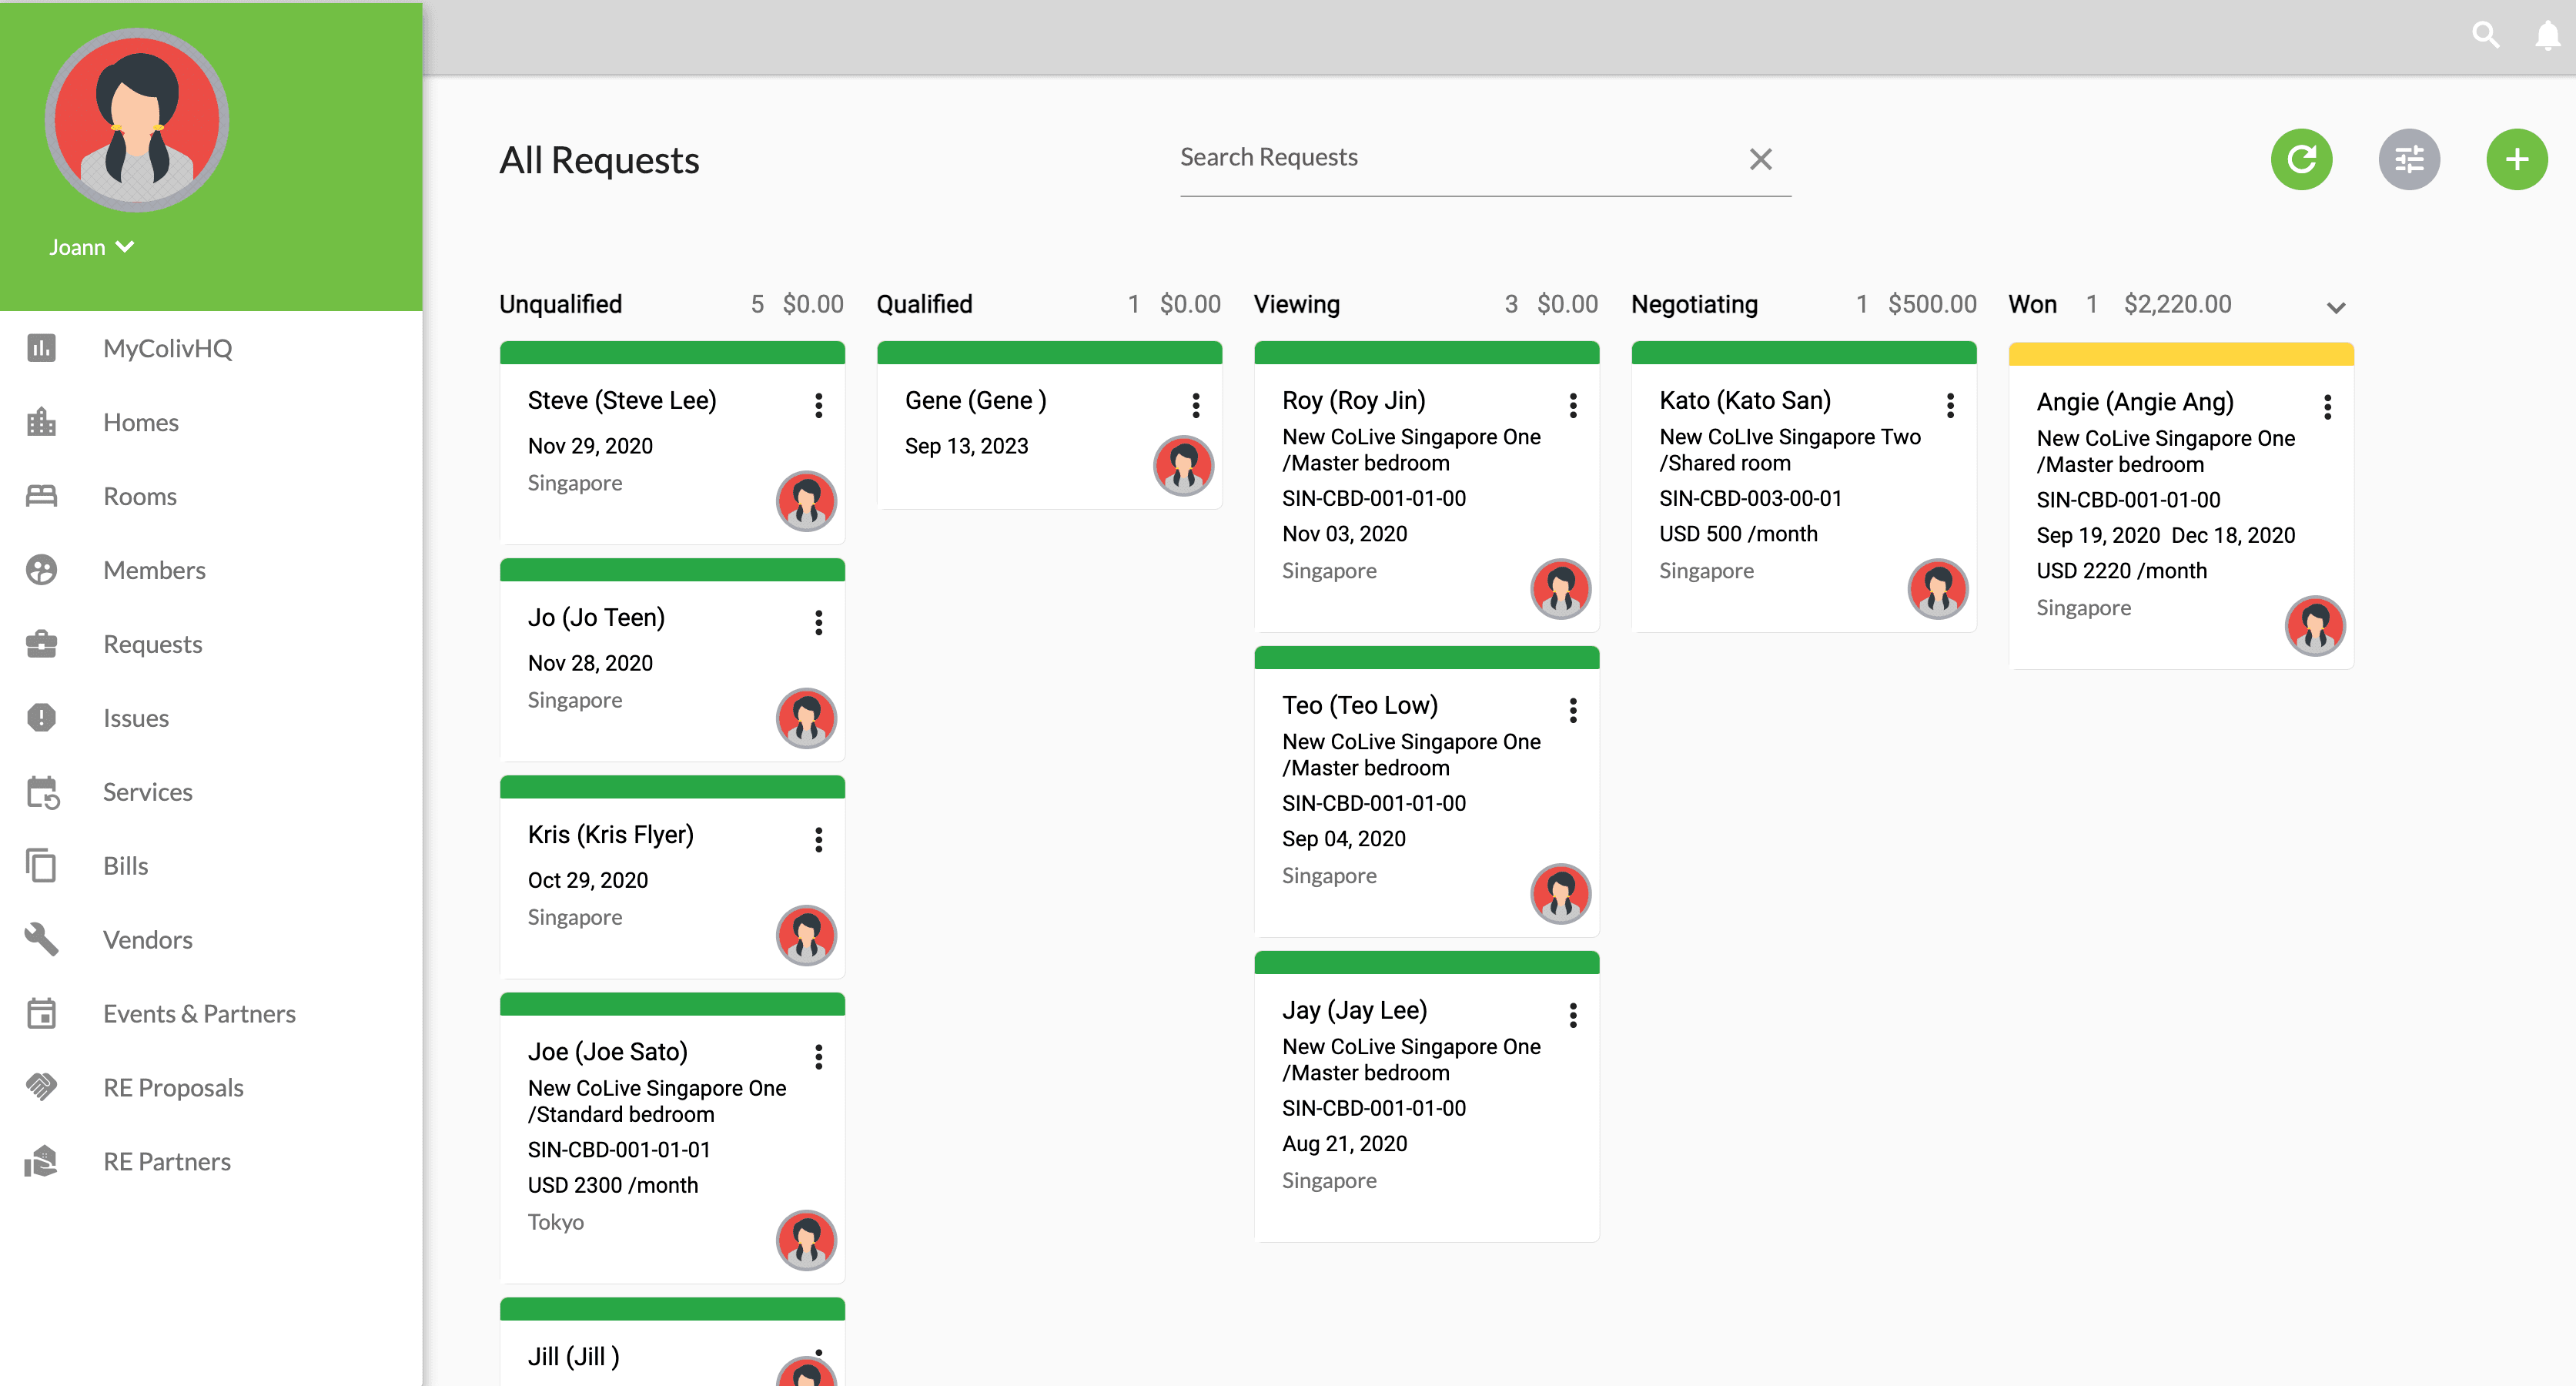Click the Requests briefcase icon
This screenshot has height=1386, width=2576.
(41, 644)
